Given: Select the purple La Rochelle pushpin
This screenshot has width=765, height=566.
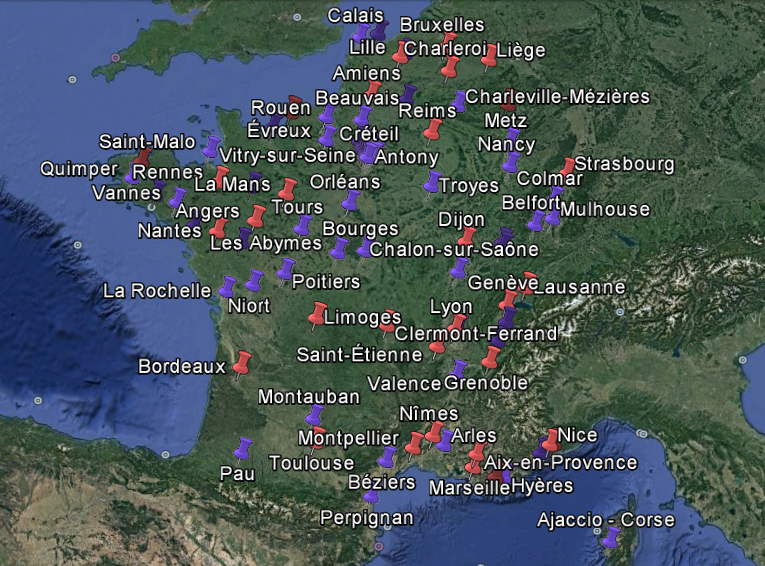Looking at the screenshot, I should point(229,288).
